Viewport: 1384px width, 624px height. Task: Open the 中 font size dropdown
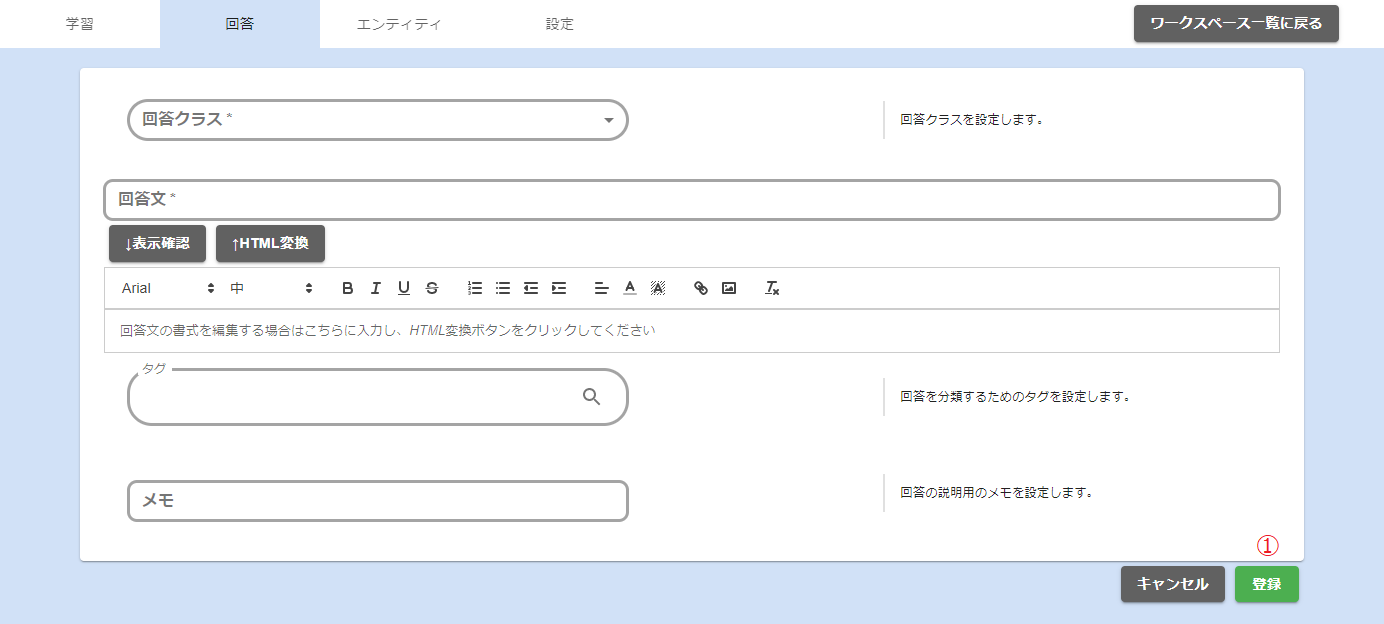(x=272, y=288)
